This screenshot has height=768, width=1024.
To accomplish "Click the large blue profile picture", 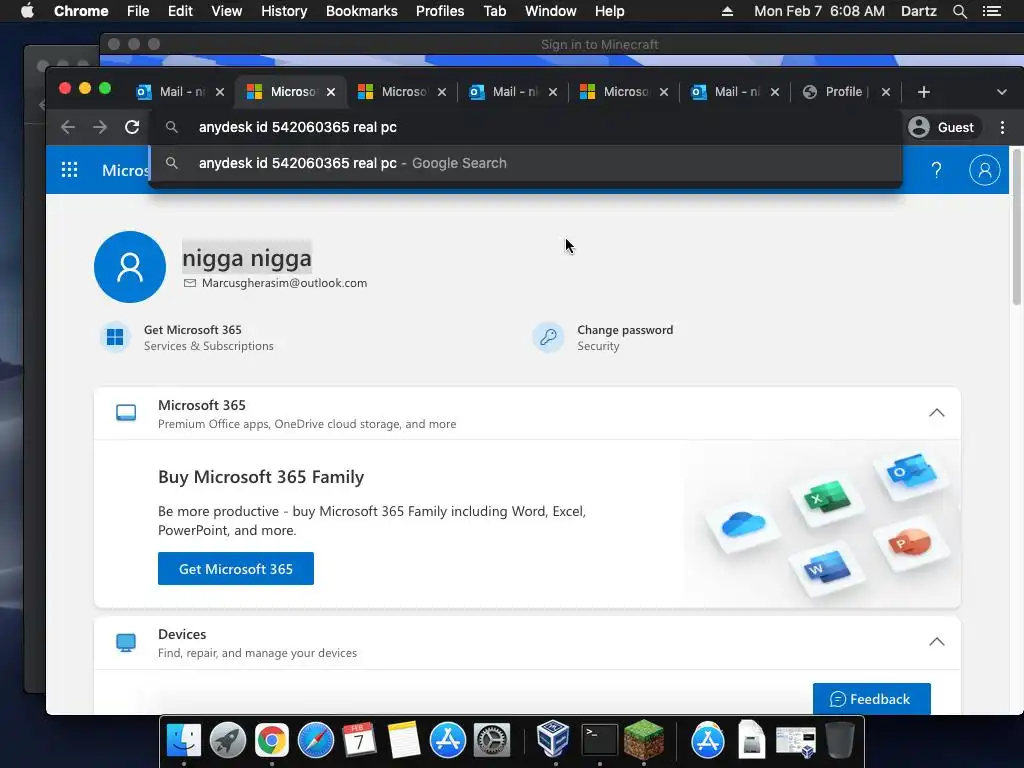I will [130, 267].
